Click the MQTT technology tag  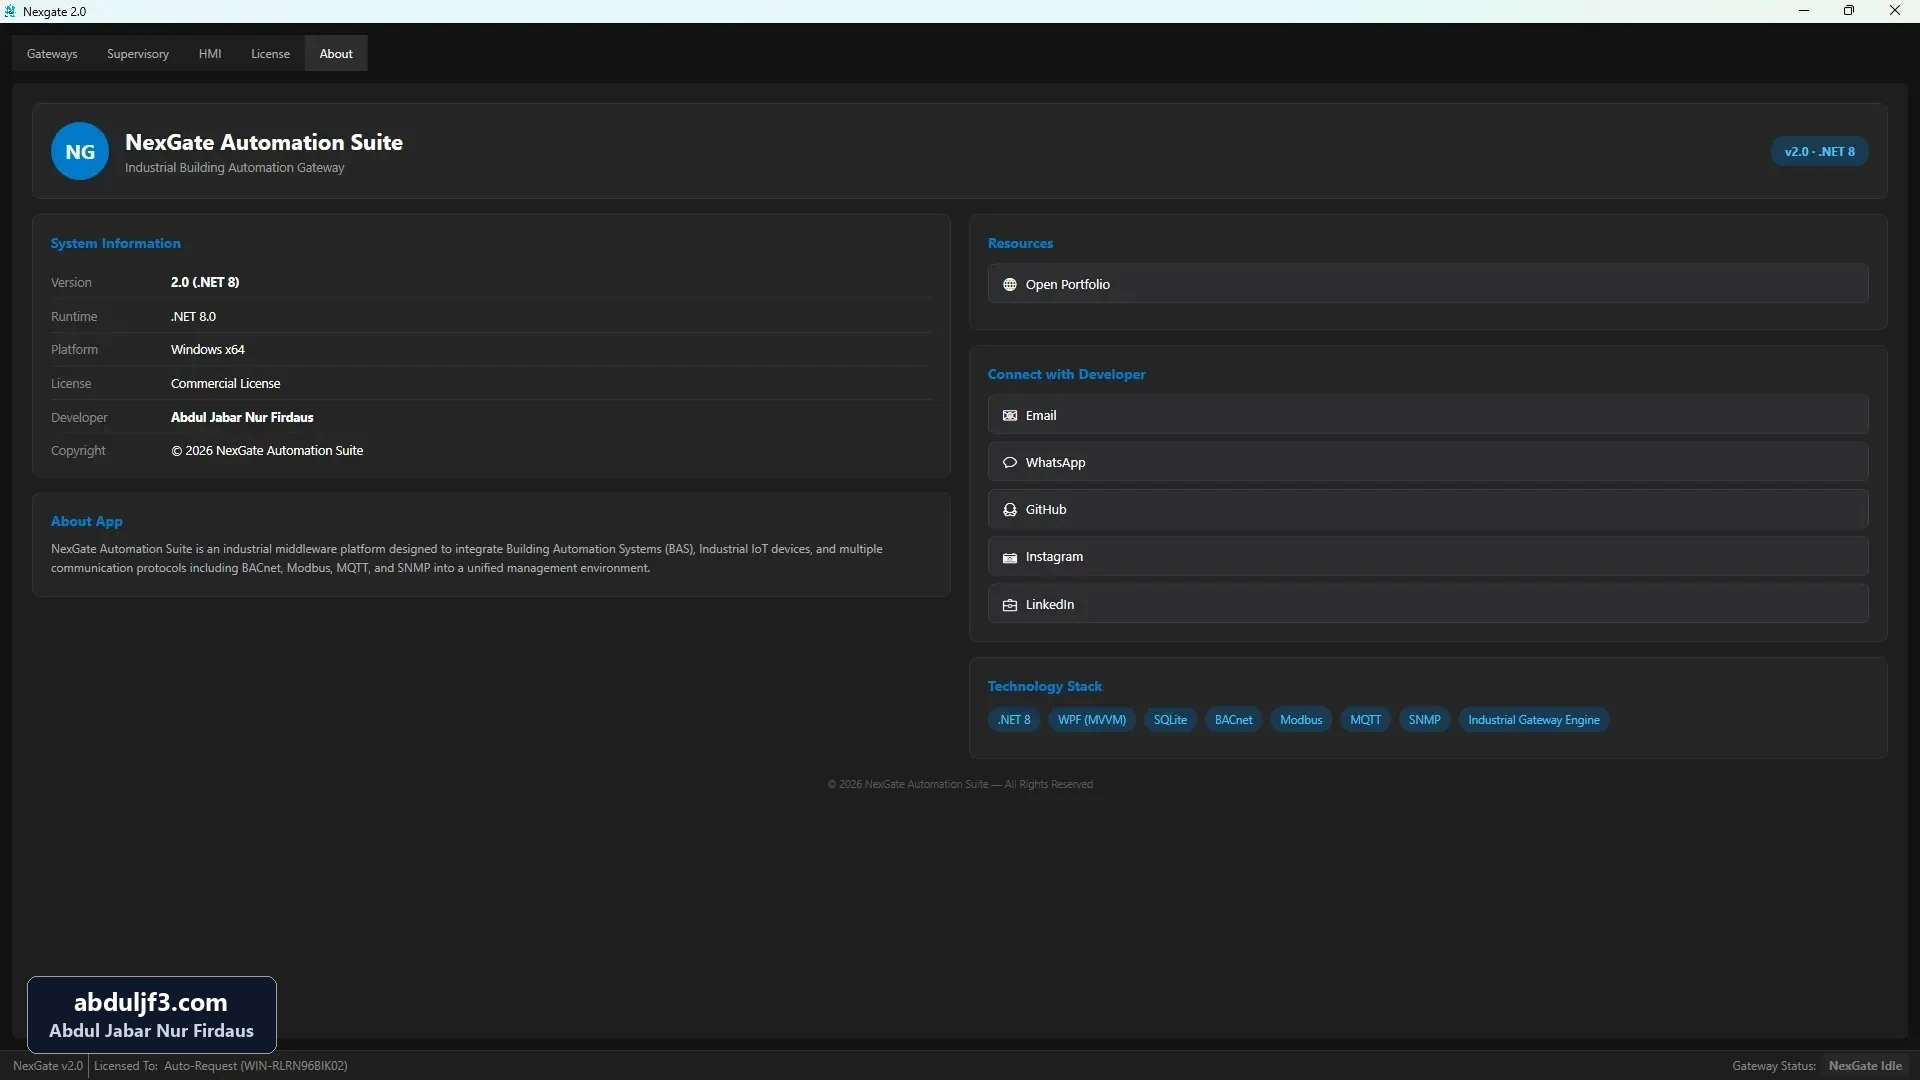(1365, 720)
